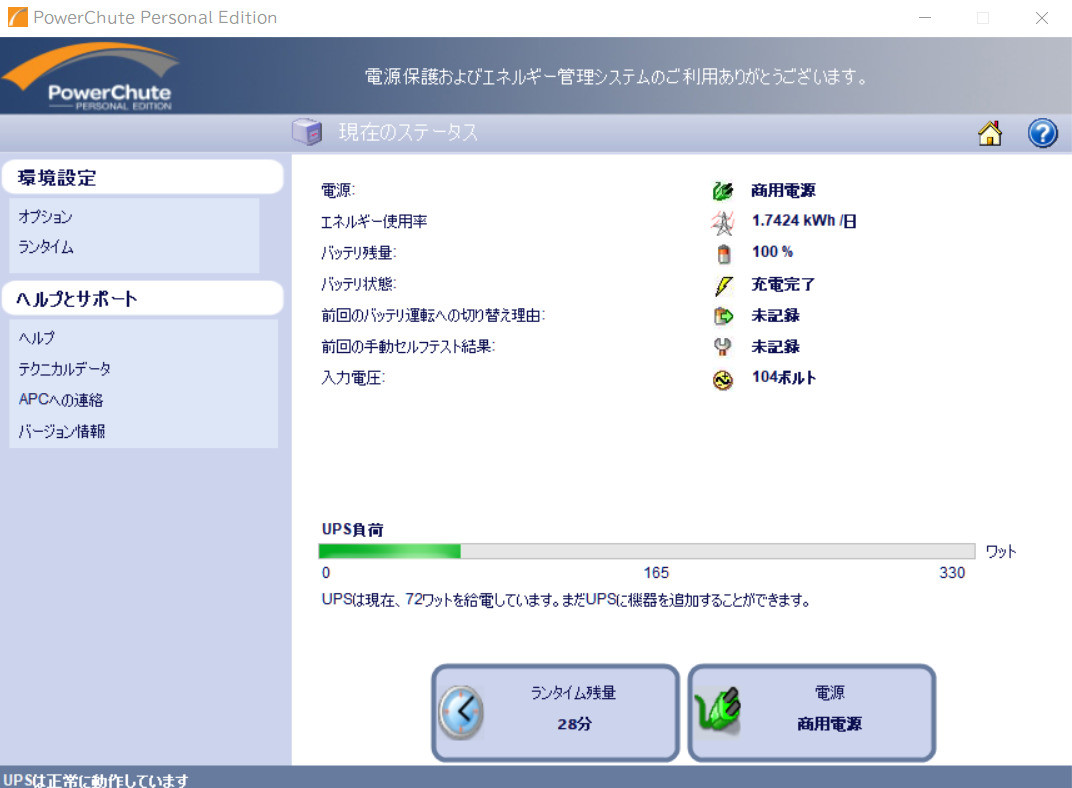Click the lightning bolt icon beside 充電完了
This screenshot has height=788, width=1072.
tap(723, 285)
